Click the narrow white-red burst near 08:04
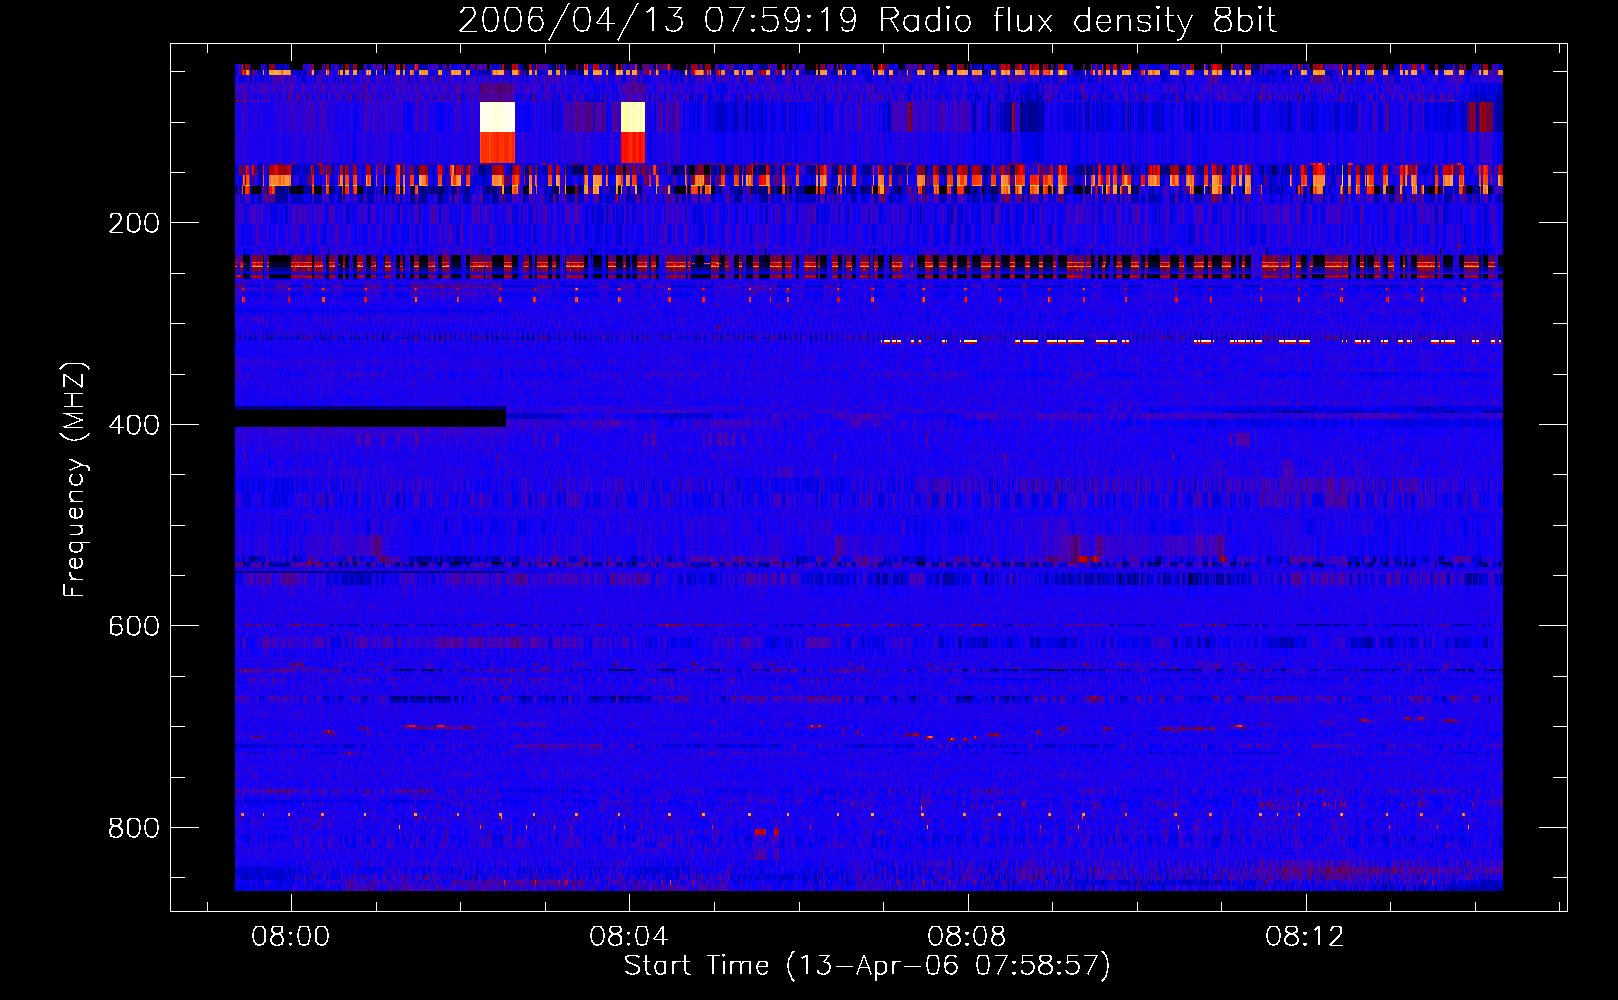1618x1000 pixels. (x=633, y=132)
